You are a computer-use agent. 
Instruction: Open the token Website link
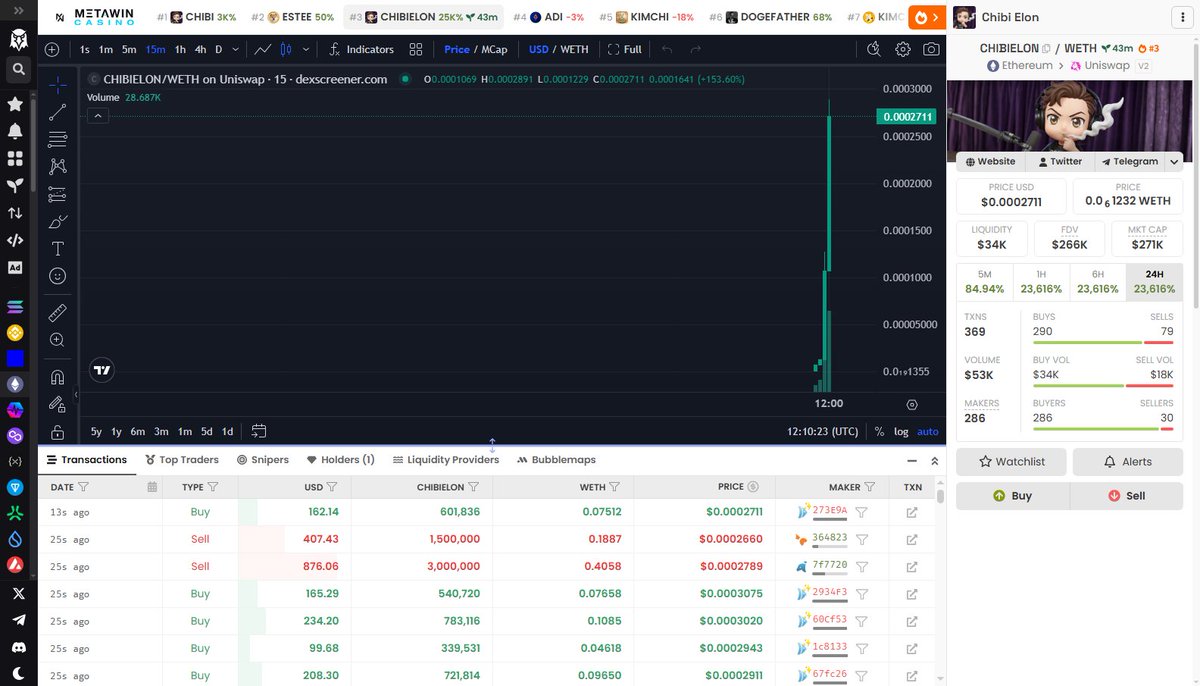(990, 161)
